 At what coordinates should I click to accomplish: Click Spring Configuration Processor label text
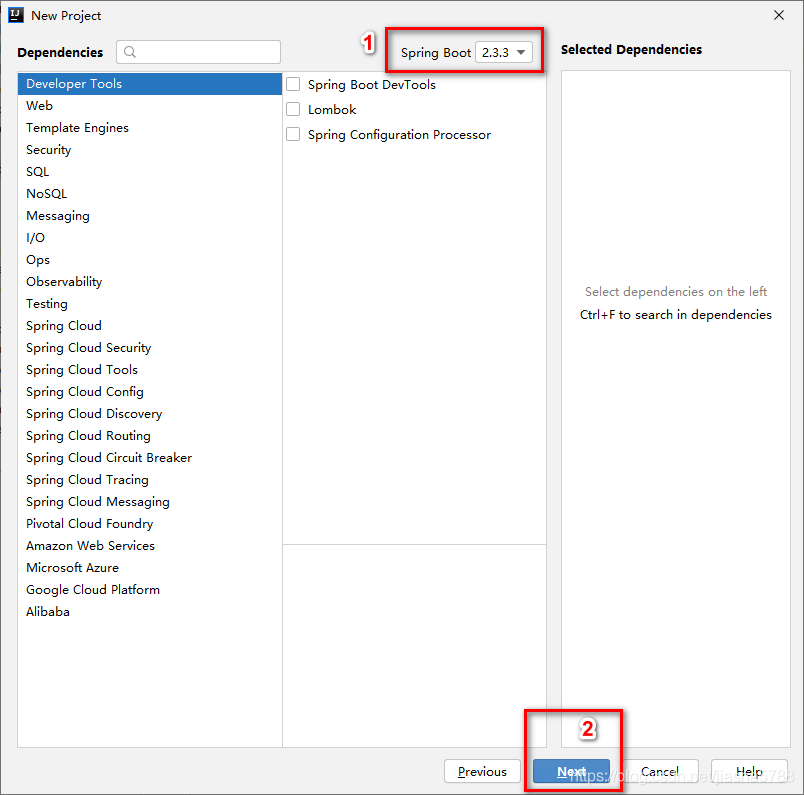pos(399,135)
